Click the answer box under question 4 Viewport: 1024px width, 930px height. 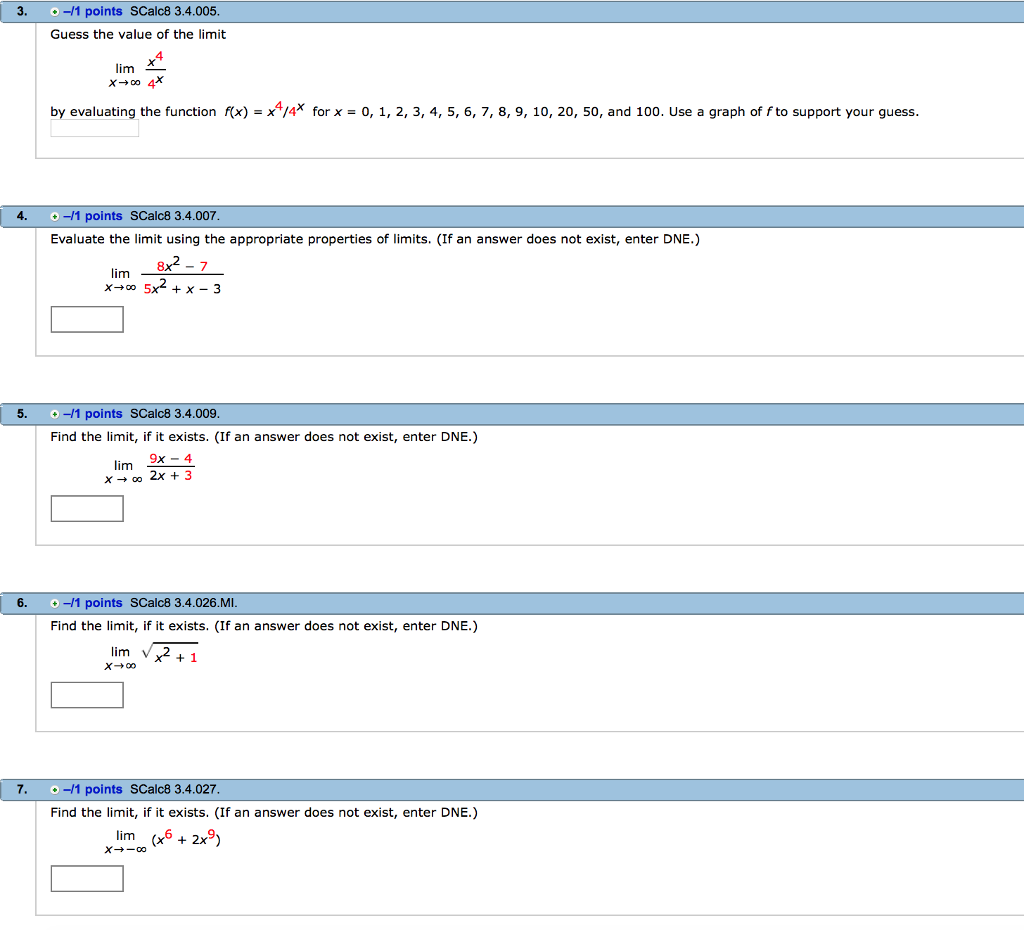(x=87, y=319)
